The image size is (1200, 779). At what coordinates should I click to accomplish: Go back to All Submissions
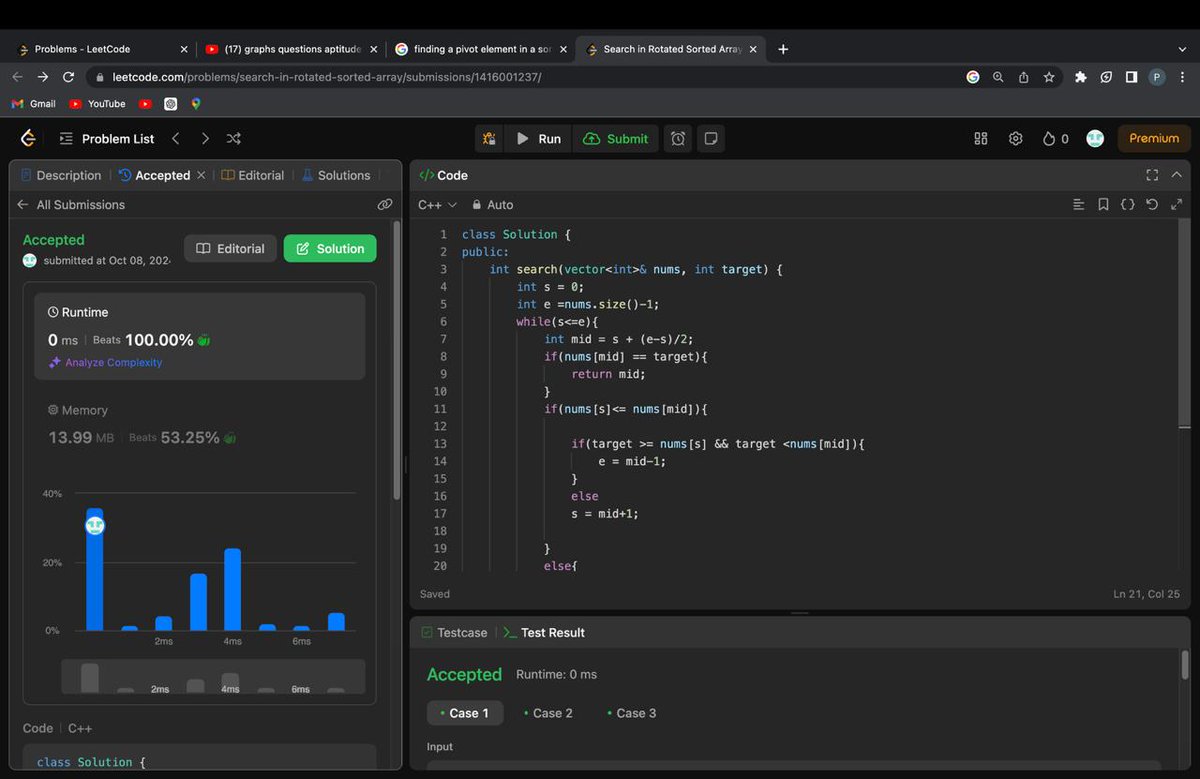coord(71,204)
